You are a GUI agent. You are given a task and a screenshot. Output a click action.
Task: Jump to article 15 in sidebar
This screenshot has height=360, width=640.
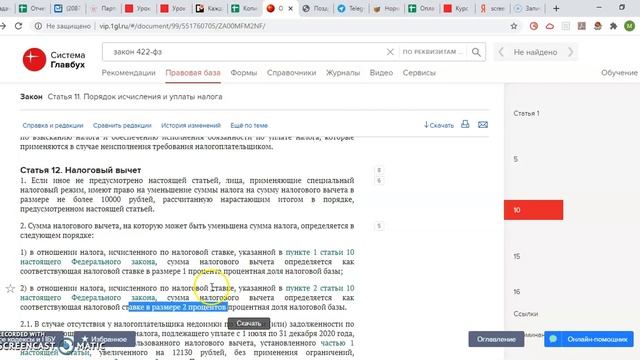coord(517,256)
